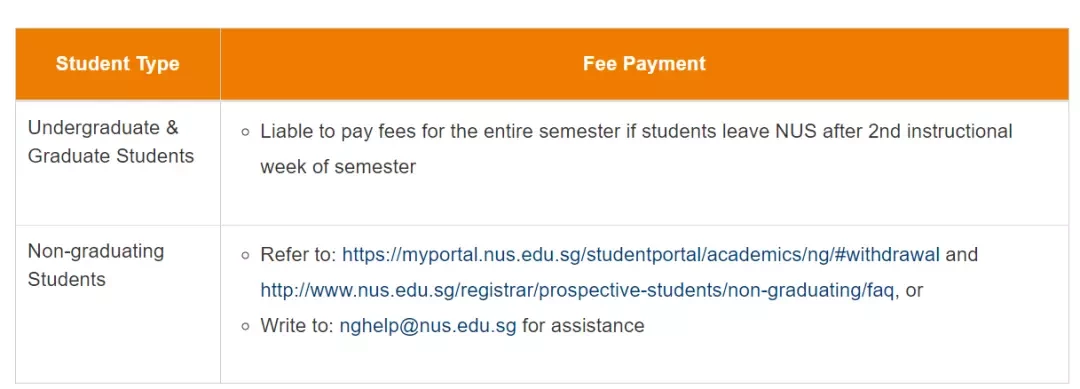Click the bullet before 'Write to:'

(x=246, y=326)
